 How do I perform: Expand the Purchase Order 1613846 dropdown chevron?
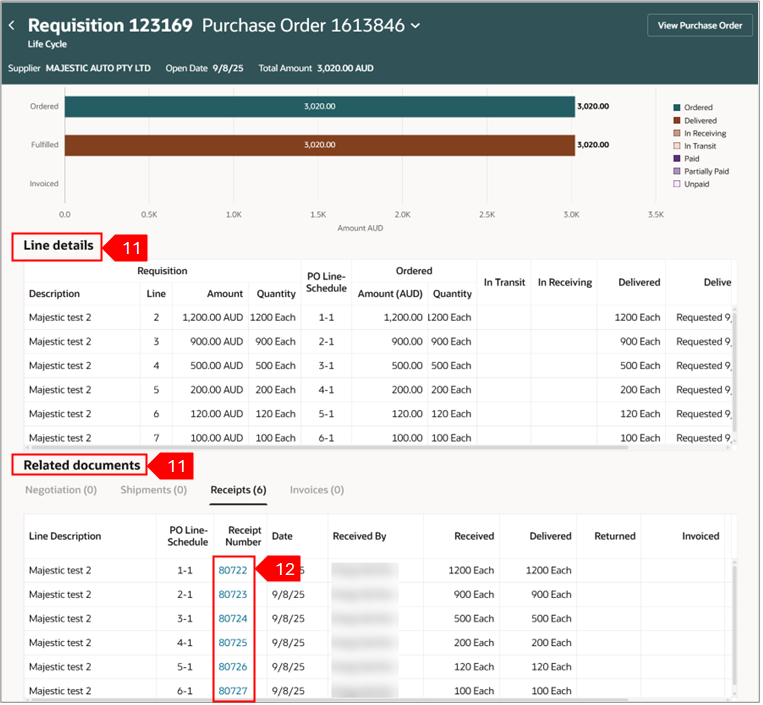click(x=416, y=26)
